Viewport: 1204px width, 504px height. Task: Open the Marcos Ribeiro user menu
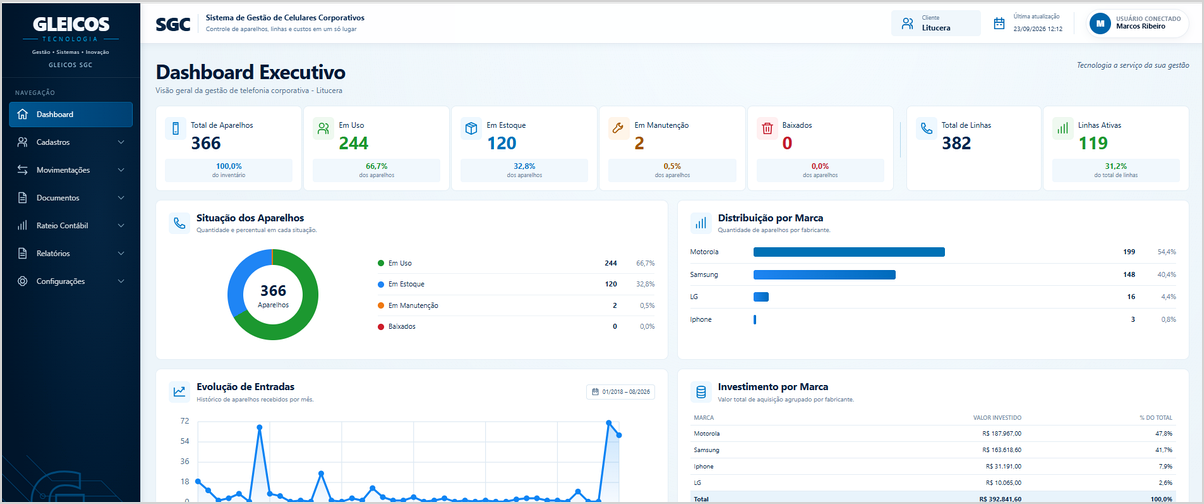coord(1138,23)
